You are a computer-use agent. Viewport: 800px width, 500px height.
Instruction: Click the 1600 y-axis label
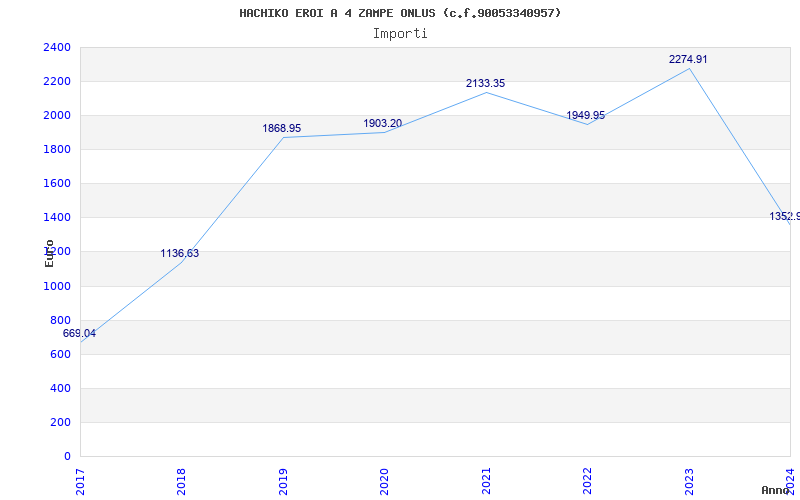coord(57,184)
